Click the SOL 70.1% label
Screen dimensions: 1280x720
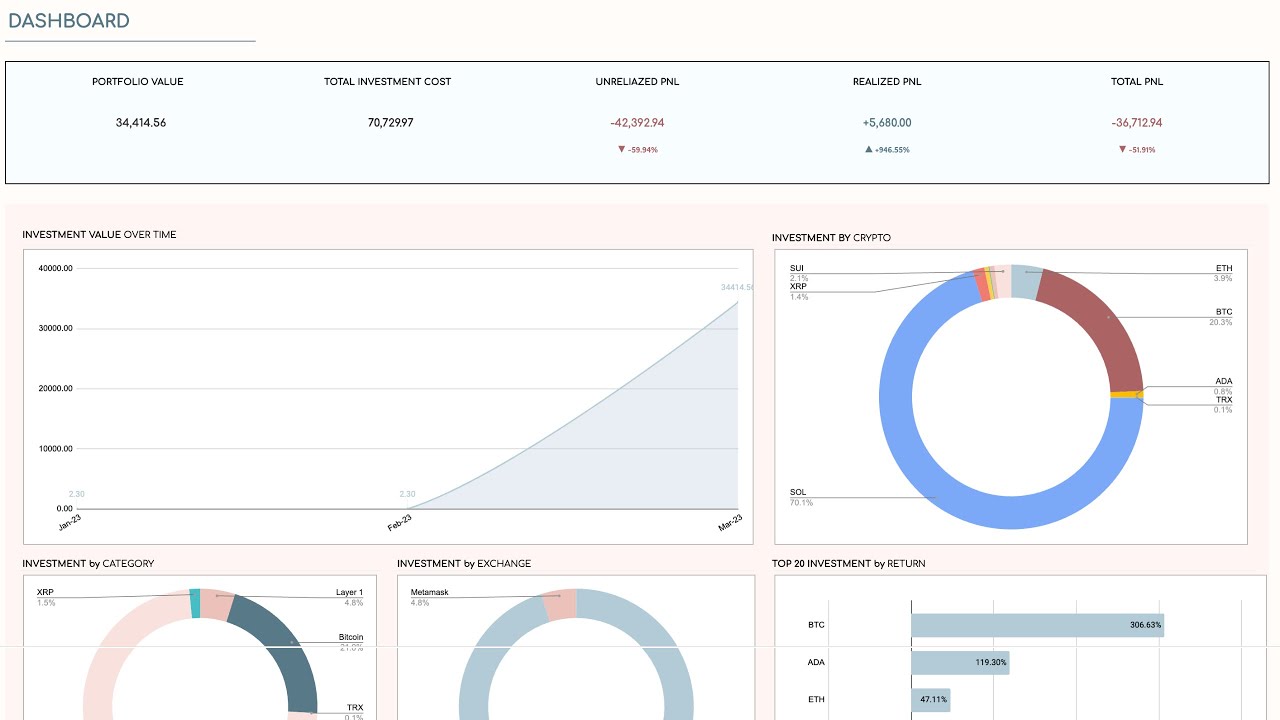pos(801,497)
